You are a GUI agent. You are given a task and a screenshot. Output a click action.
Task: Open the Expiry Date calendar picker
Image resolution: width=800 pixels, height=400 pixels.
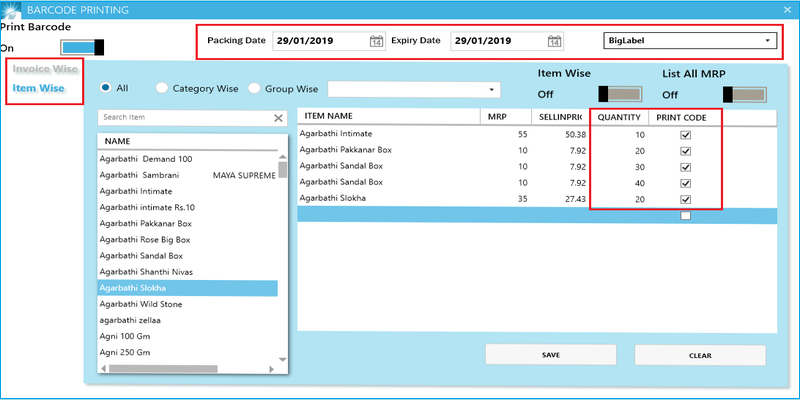pyautogui.click(x=555, y=42)
